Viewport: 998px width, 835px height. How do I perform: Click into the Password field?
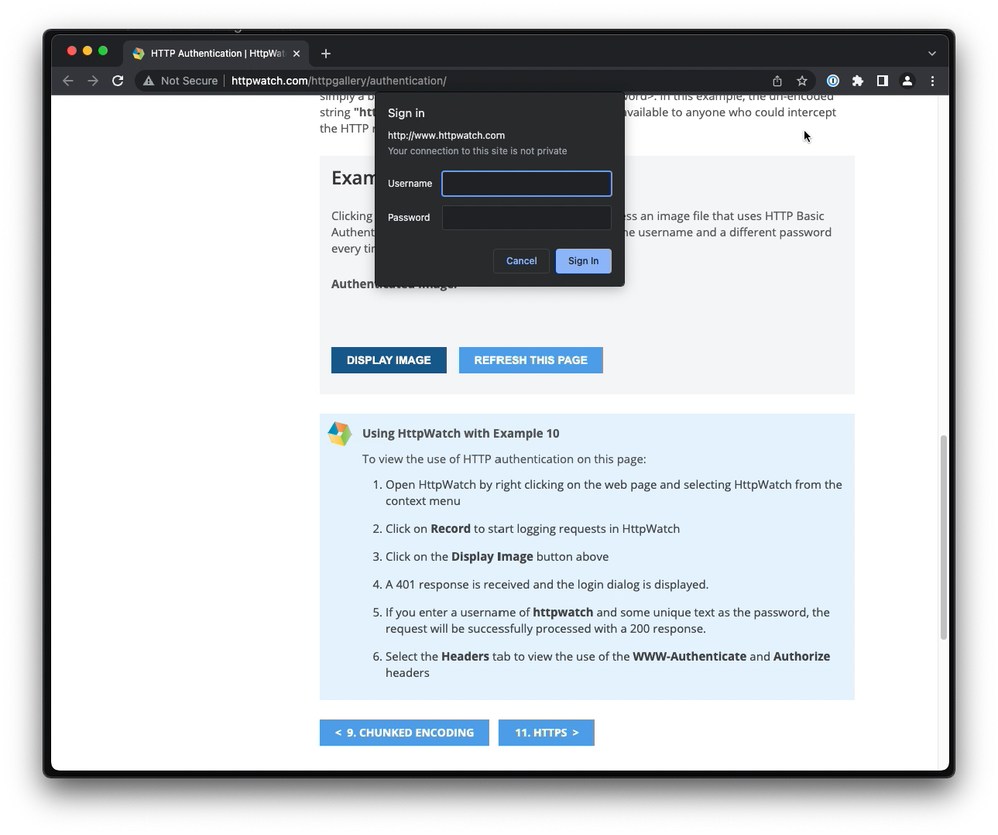pos(526,218)
